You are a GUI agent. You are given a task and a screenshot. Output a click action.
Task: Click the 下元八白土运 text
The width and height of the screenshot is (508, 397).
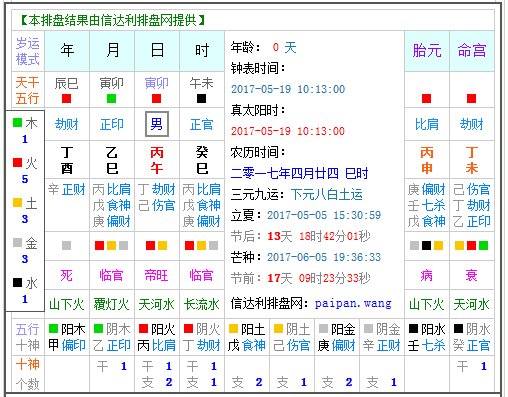point(327,194)
